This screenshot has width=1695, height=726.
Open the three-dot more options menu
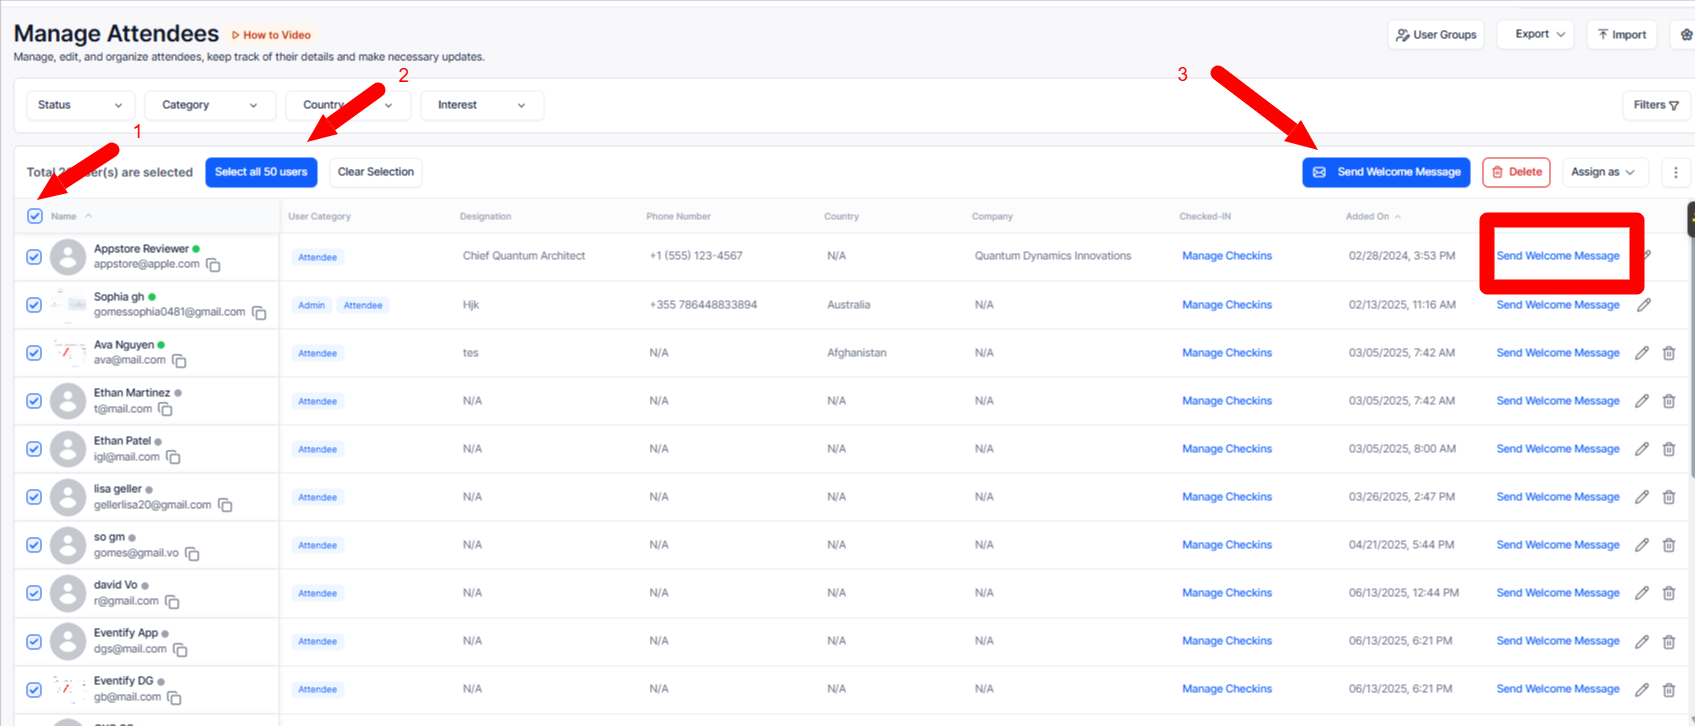[1676, 172]
